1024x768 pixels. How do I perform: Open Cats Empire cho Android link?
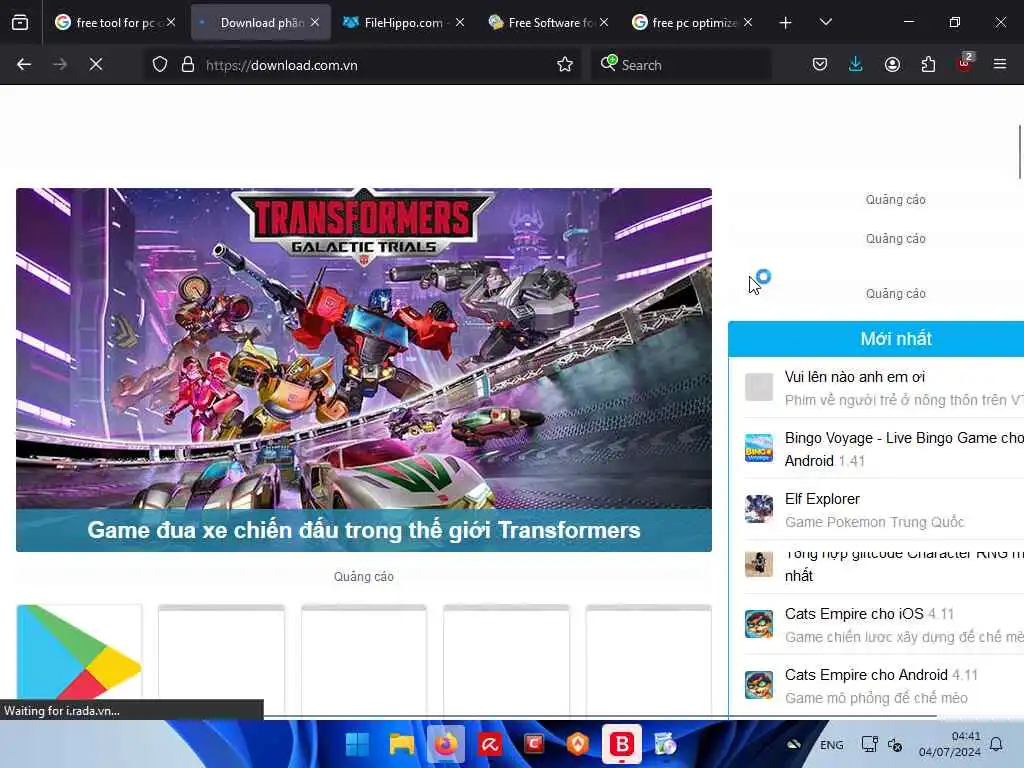tap(866, 675)
